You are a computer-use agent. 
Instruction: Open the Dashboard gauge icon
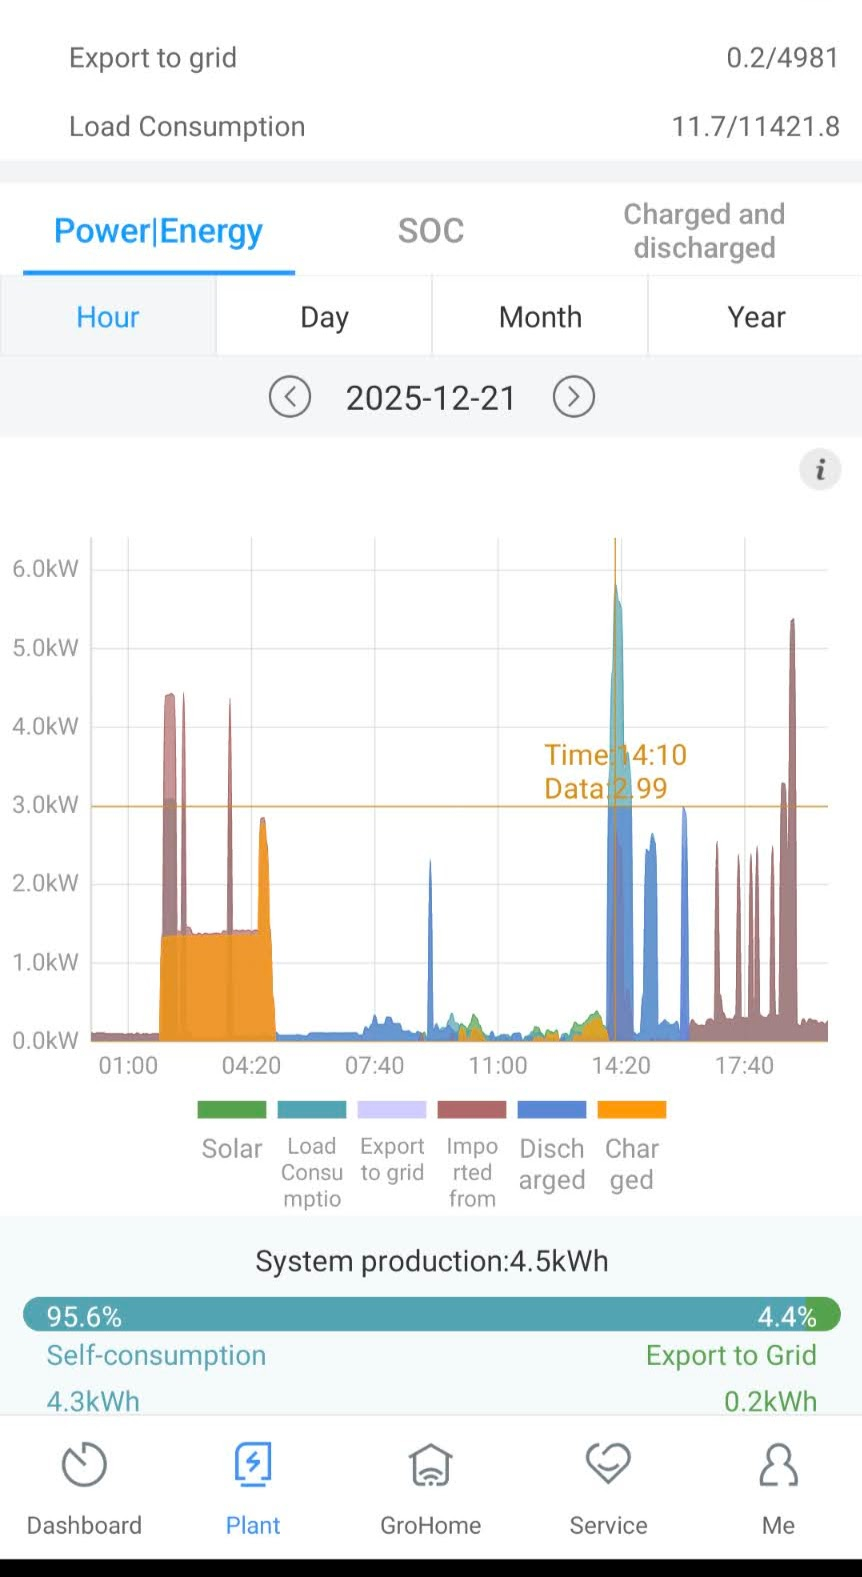[x=84, y=1466]
